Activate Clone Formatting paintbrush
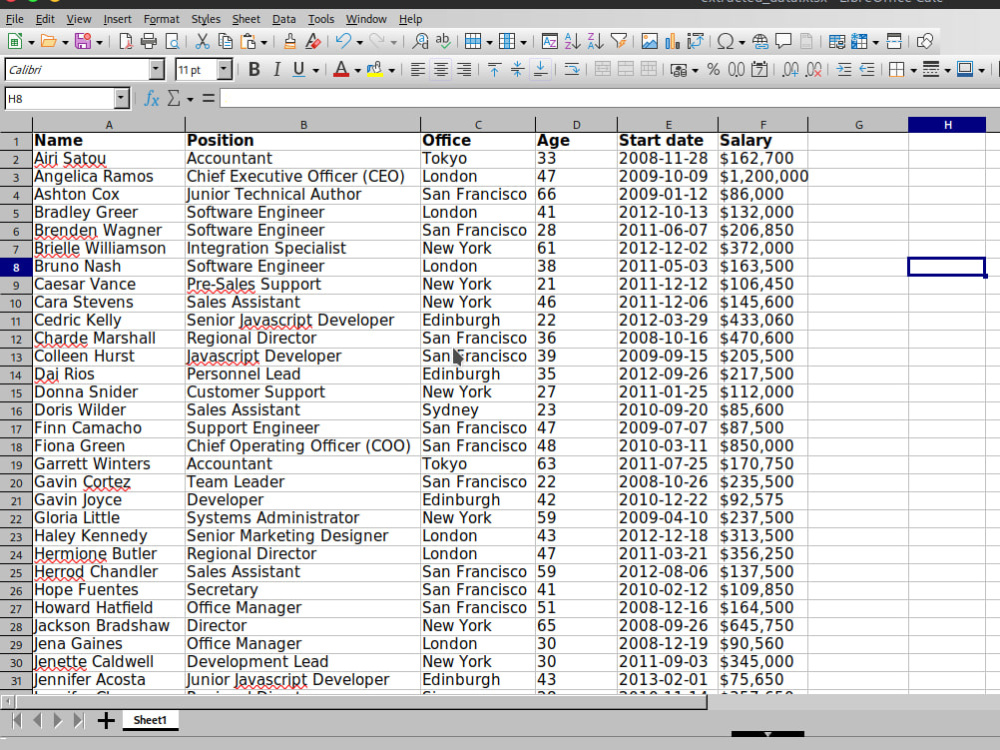 (x=290, y=42)
